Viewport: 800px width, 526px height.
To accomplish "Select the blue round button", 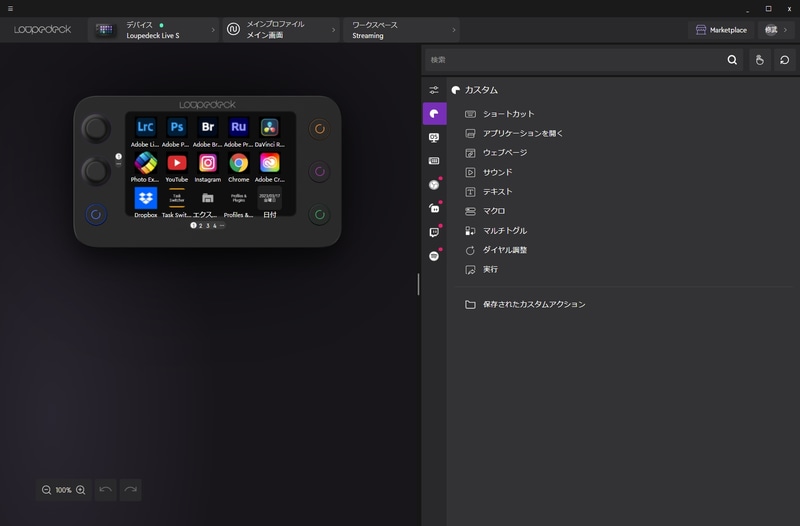I will click(96, 215).
